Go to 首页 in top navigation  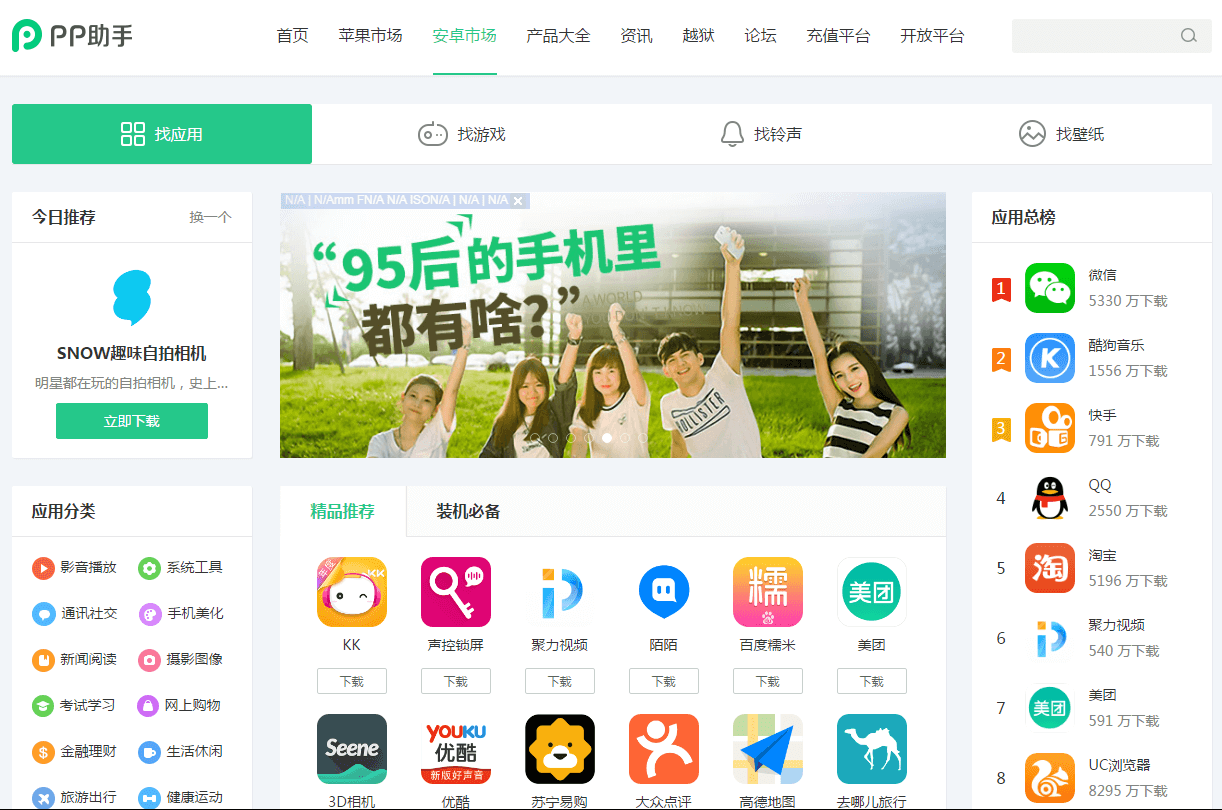[293, 36]
